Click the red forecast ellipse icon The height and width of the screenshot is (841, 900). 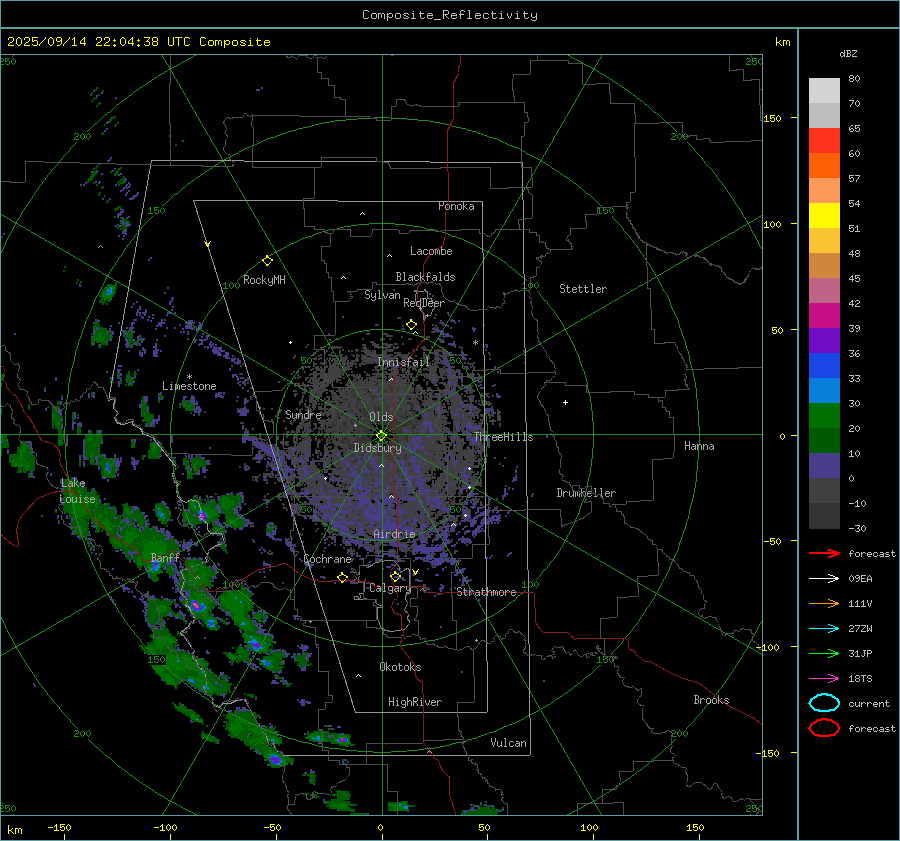point(824,728)
